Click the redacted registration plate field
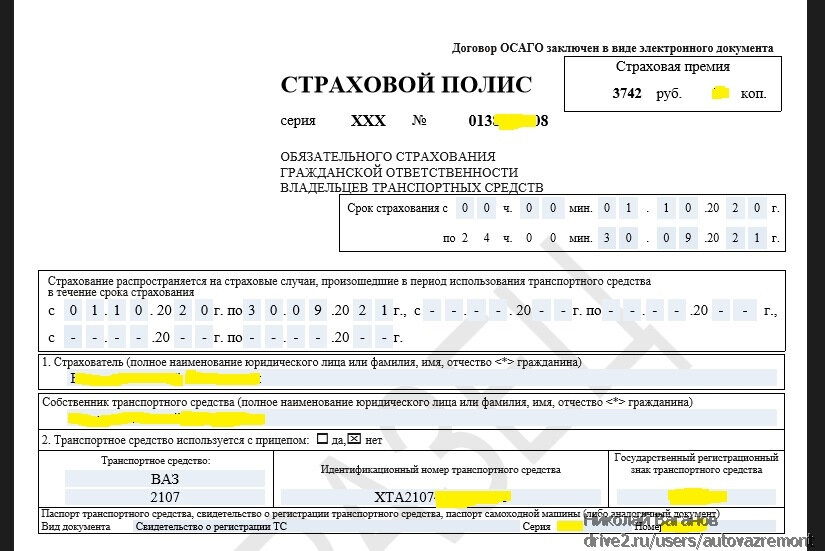 (697, 496)
